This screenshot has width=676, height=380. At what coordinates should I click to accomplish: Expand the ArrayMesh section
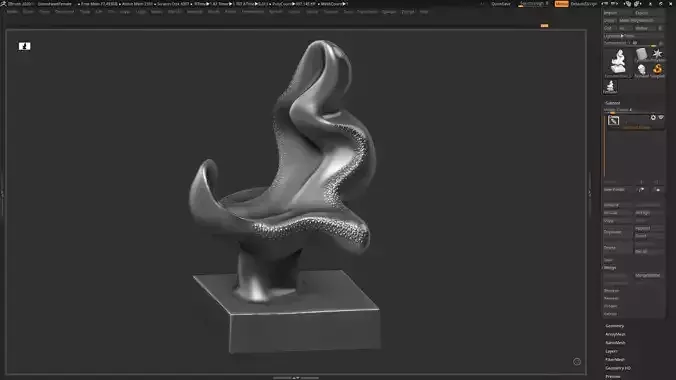tap(616, 334)
